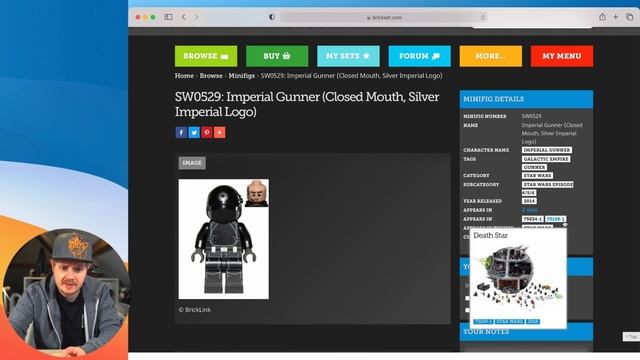
Task: Click the SW0529 minifig number value
Action: (x=531, y=116)
